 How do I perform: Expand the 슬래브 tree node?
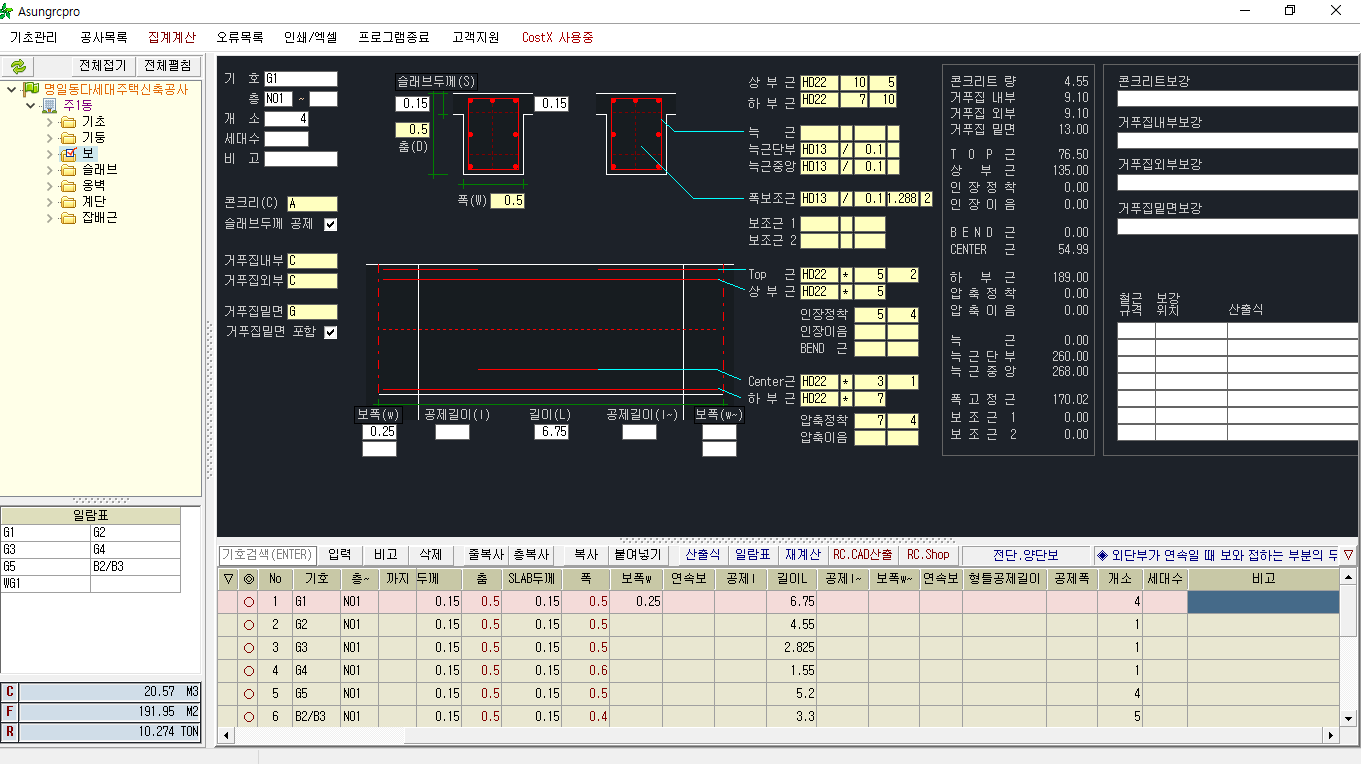tap(51, 170)
